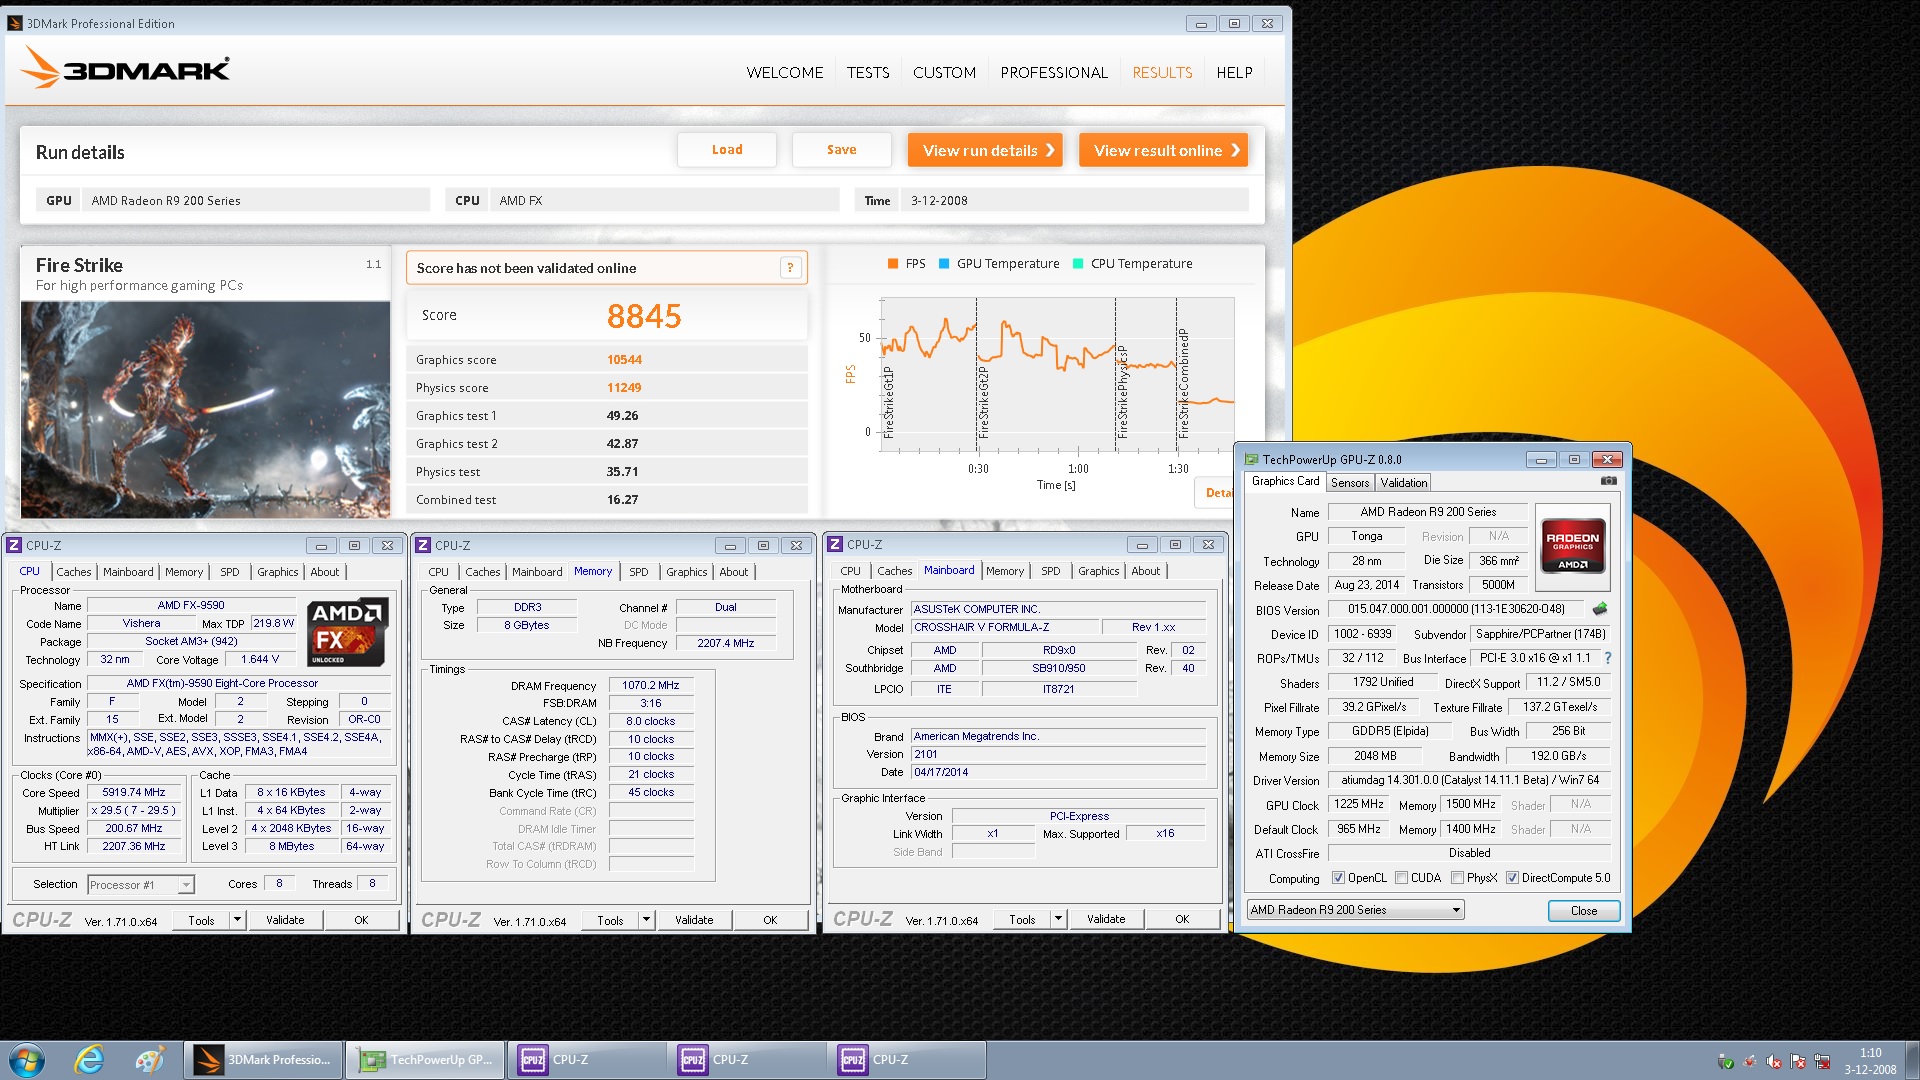1920x1080 pixels.
Task: Toggle the OpenCL checkbox in GPU-Z
Action: 1338,878
